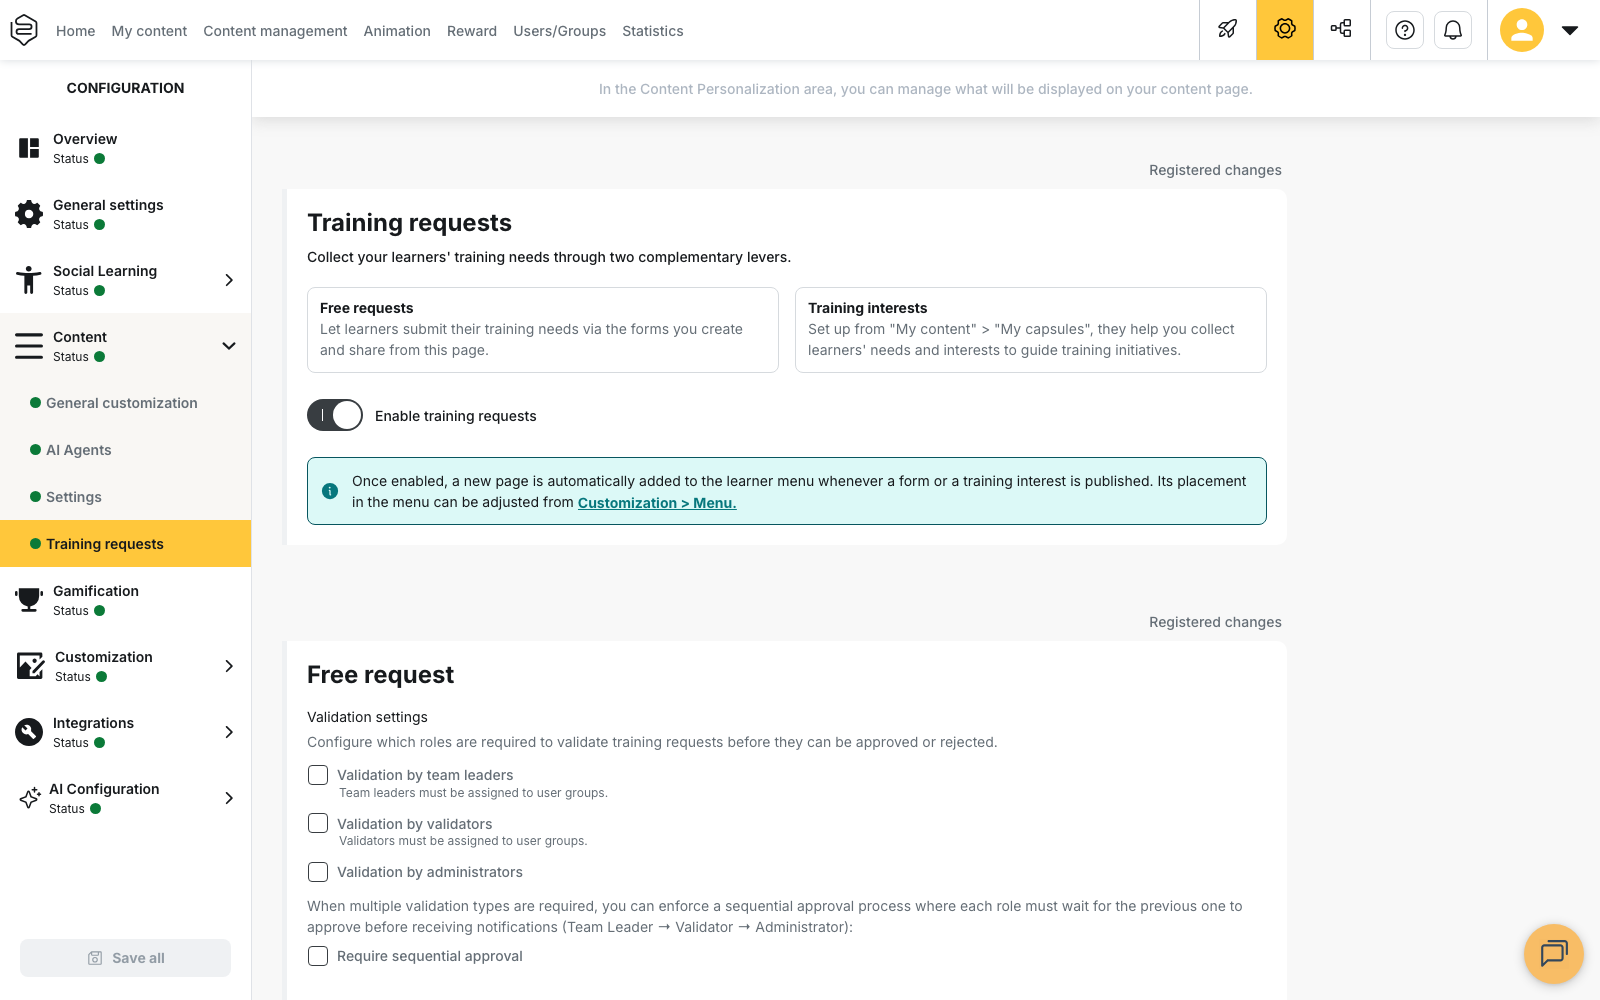Viewport: 1600px width, 1000px height.
Task: Select AI Agents in sidebar
Action: [126, 450]
